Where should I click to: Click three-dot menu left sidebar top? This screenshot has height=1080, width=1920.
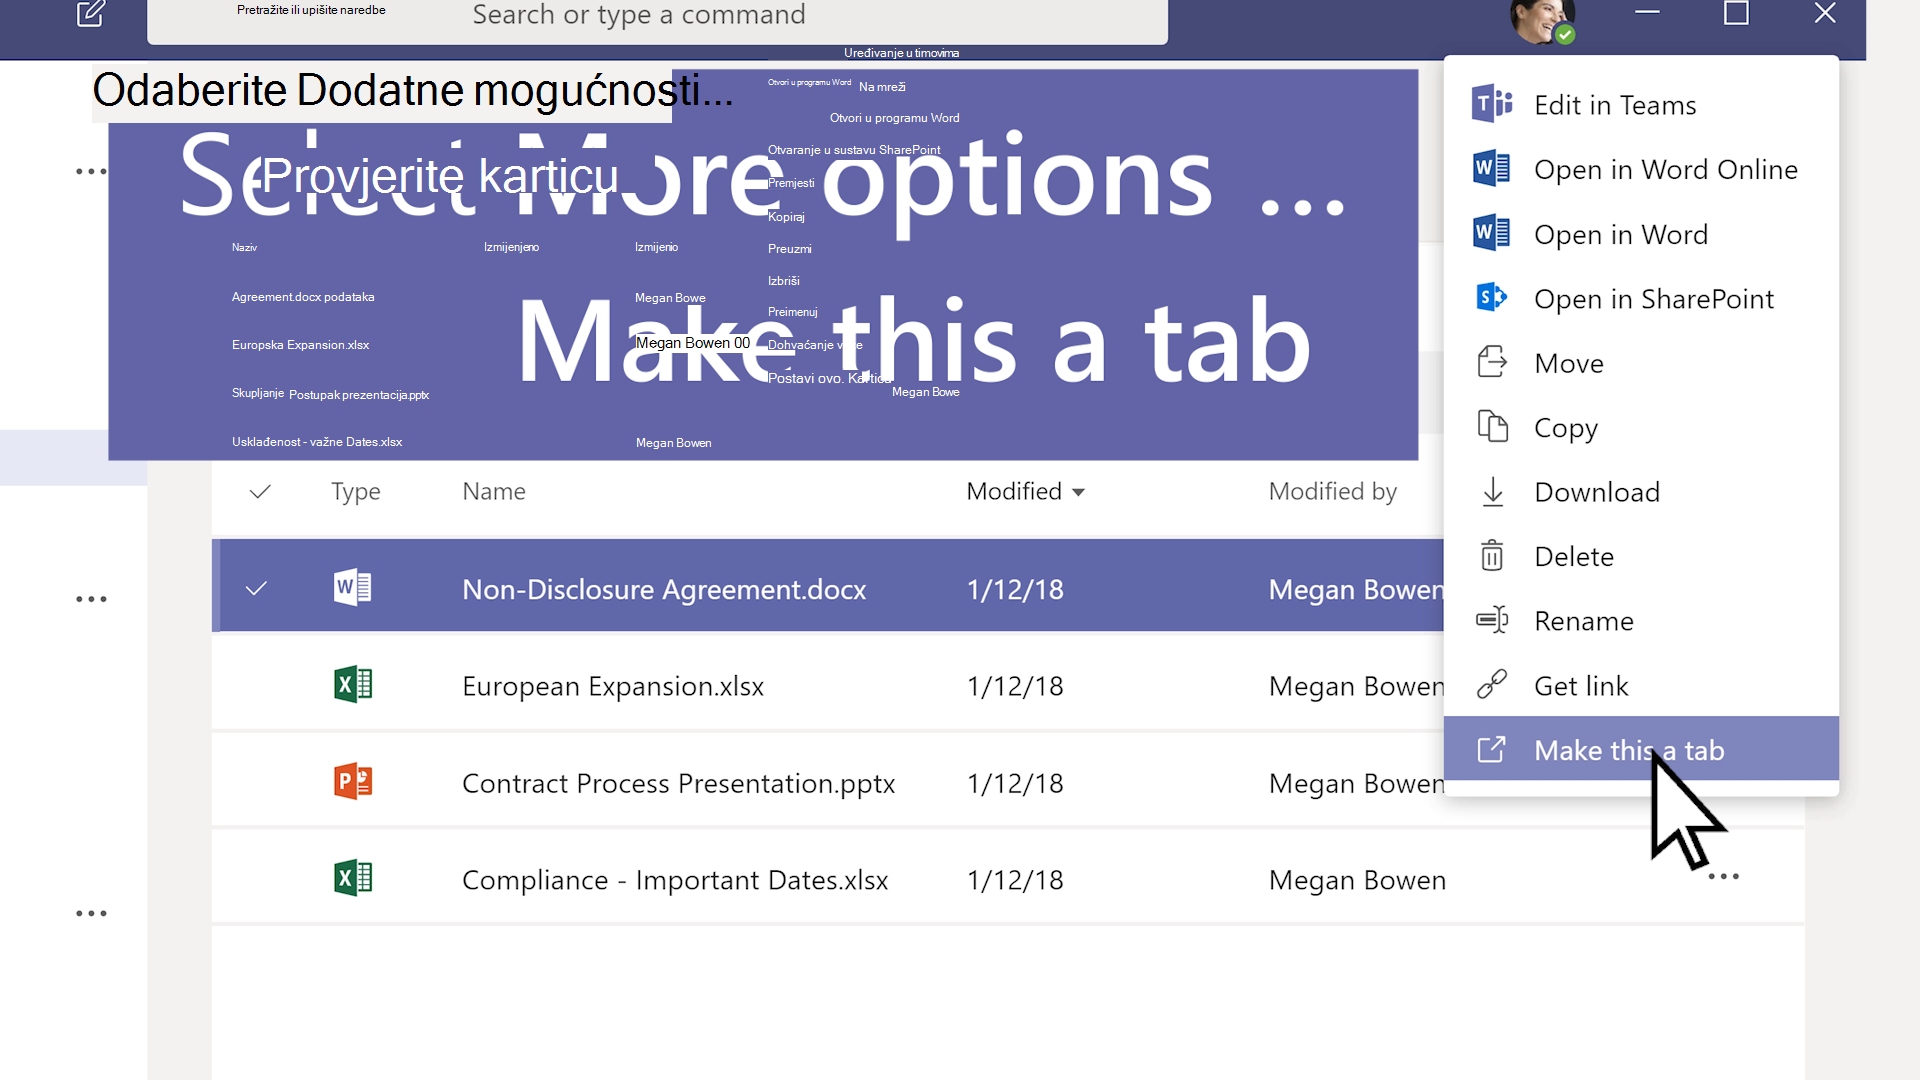(x=90, y=170)
